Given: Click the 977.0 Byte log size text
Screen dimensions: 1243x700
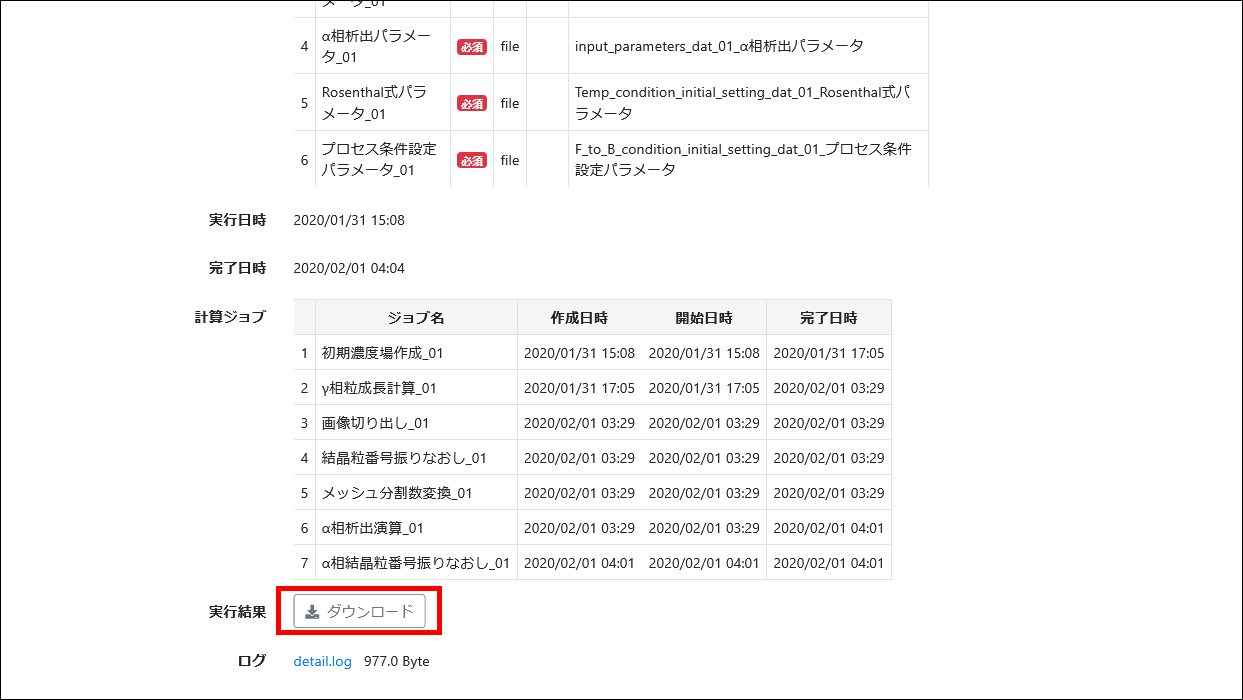Looking at the screenshot, I should [396, 661].
